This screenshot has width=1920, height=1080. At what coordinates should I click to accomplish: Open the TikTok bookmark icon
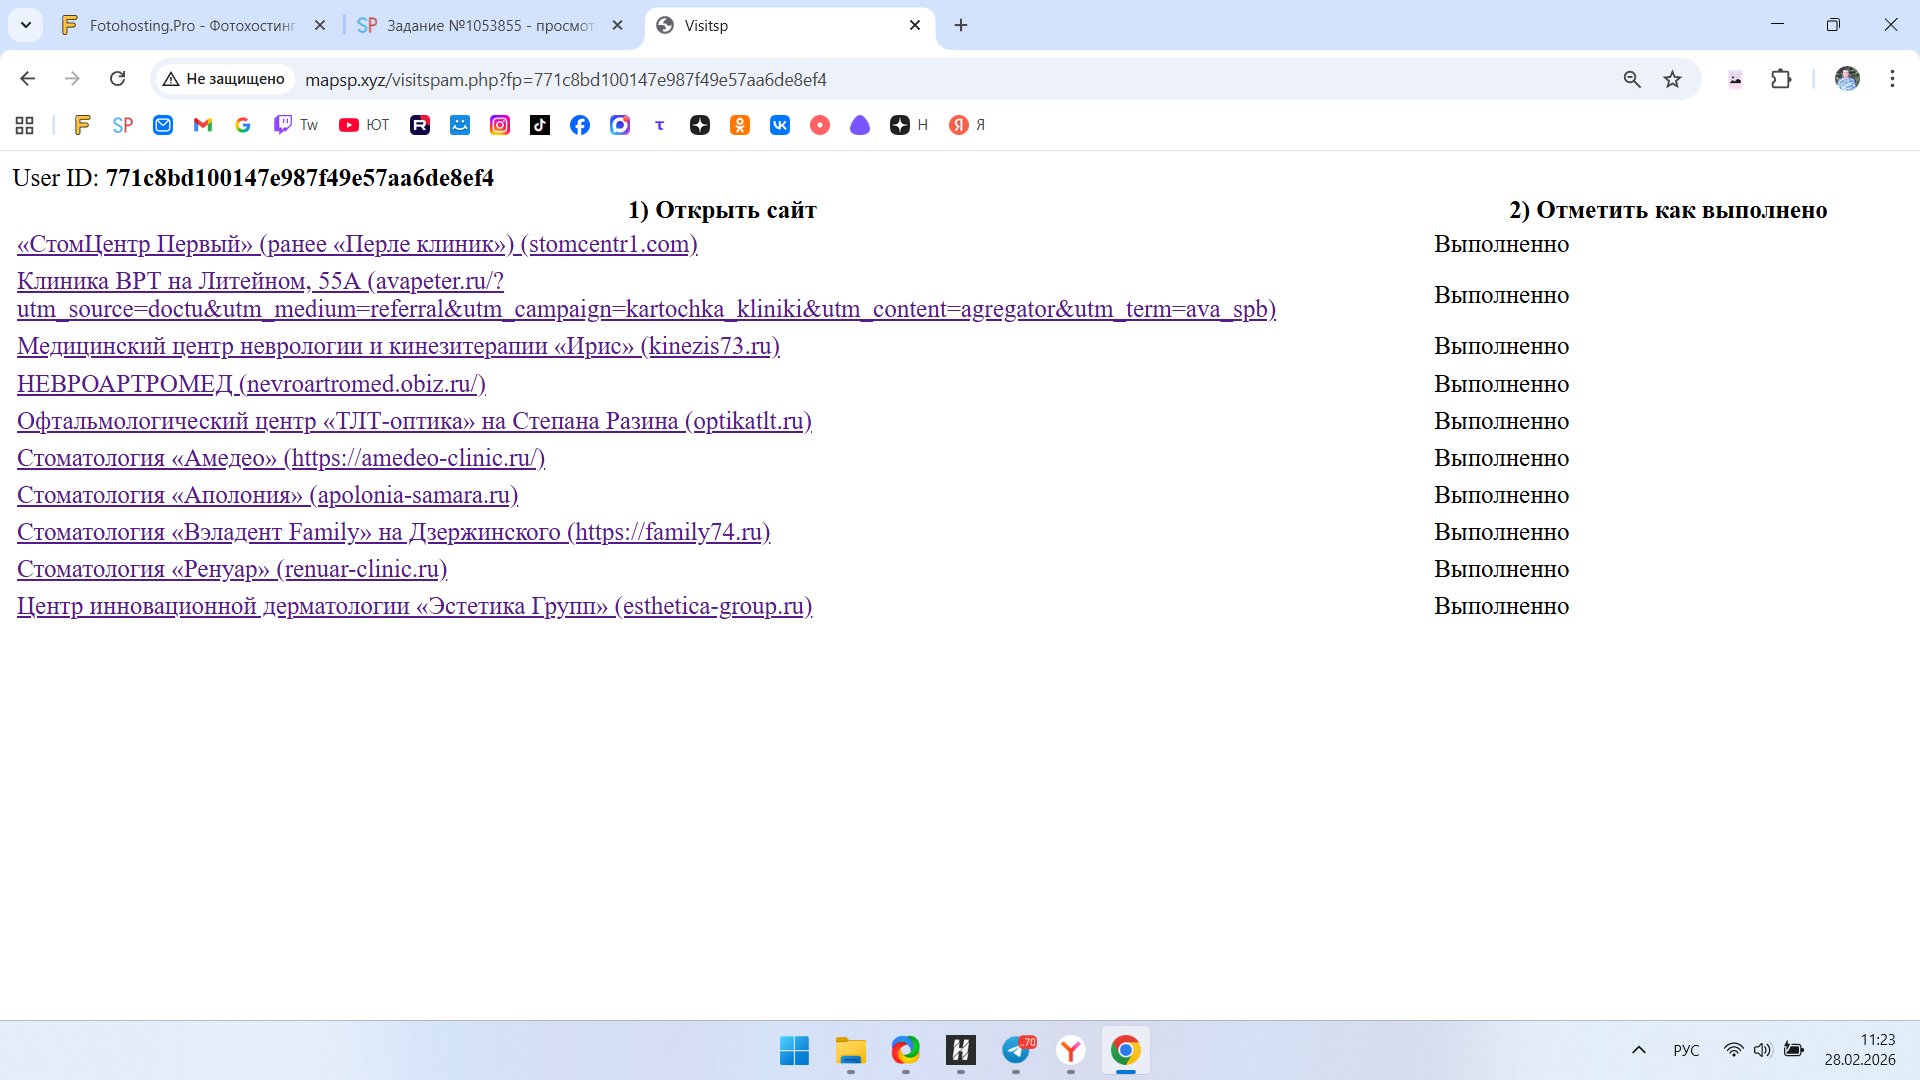[x=540, y=125]
